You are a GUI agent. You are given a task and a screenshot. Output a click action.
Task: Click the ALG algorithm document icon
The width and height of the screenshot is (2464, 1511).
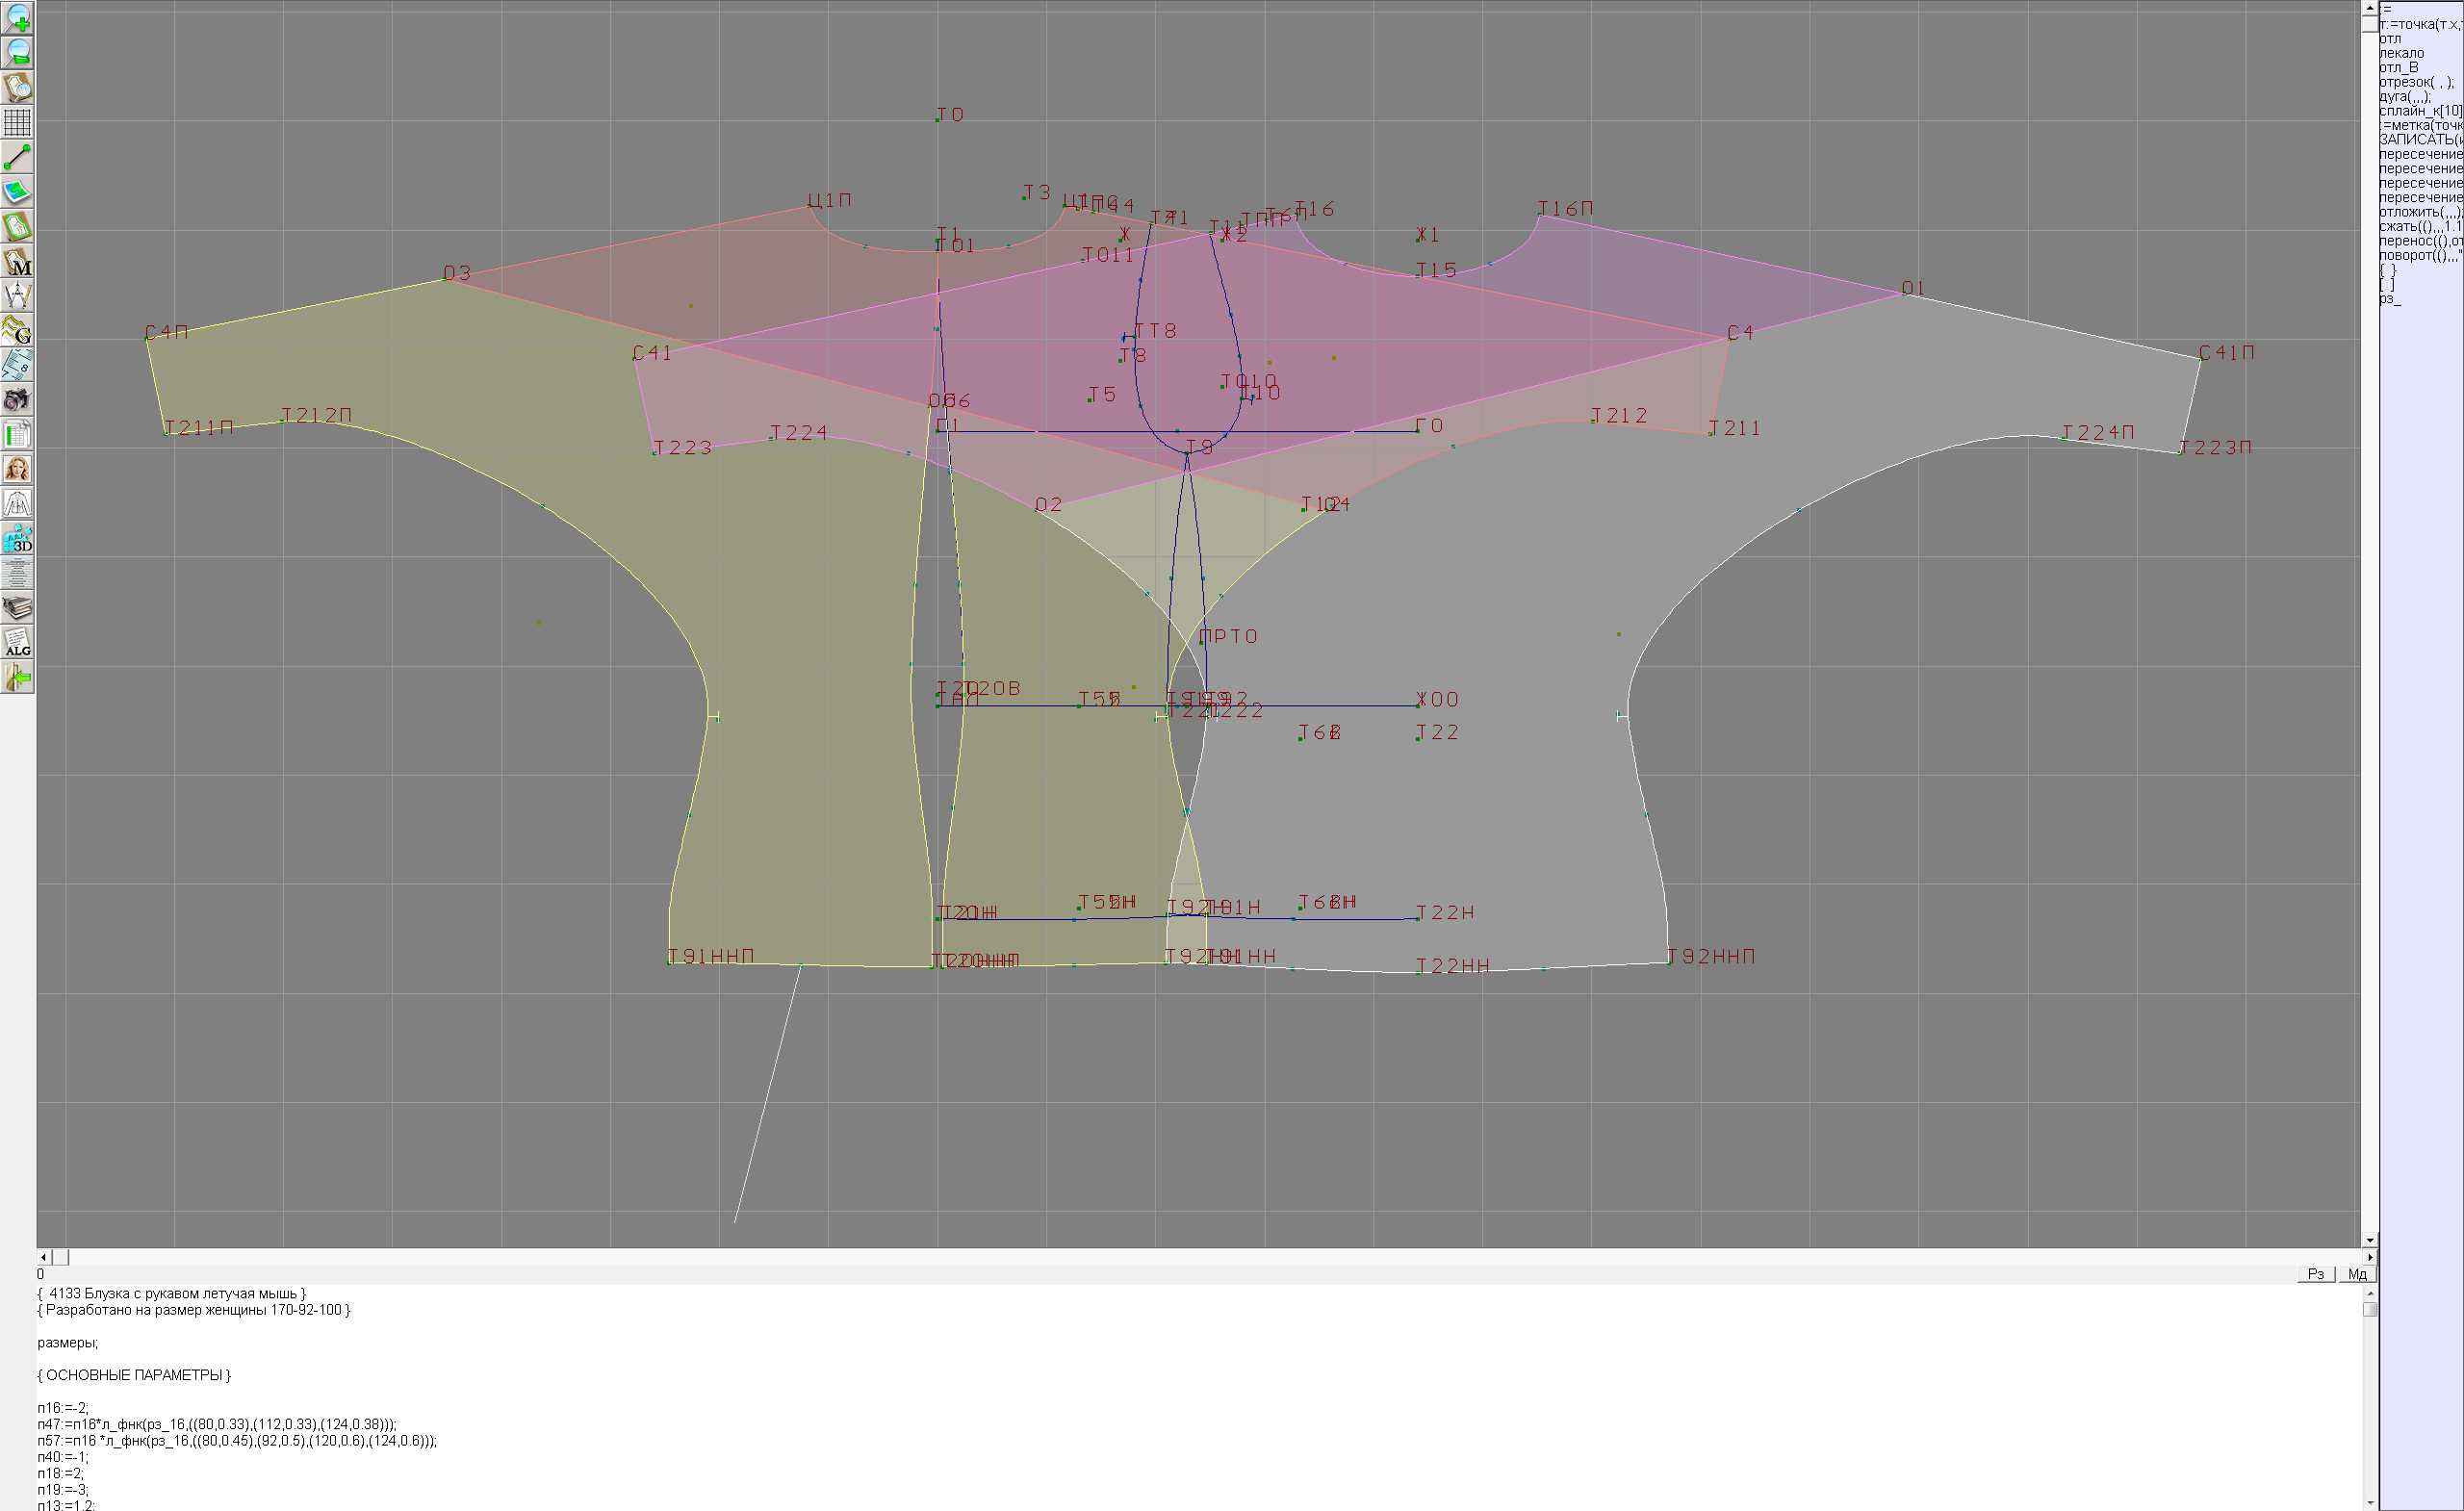(17, 643)
